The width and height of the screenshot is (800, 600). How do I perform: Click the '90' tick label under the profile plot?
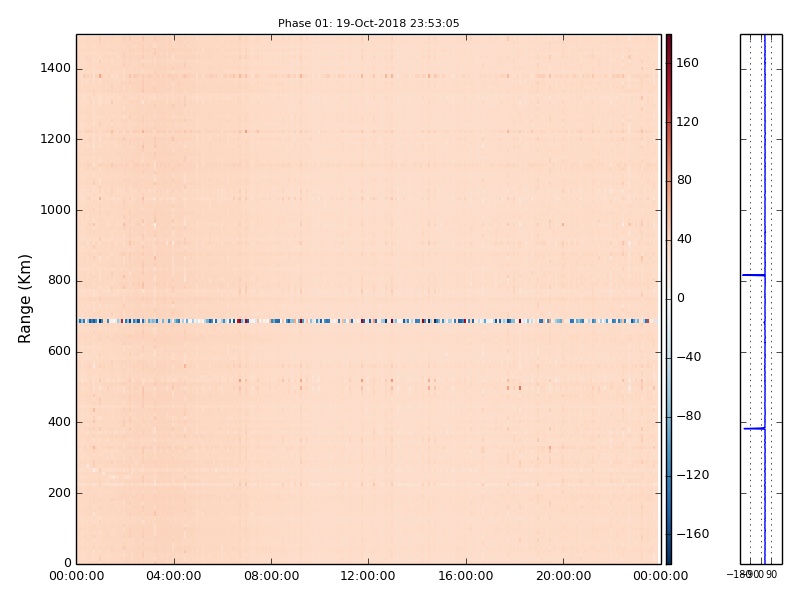(x=771, y=574)
